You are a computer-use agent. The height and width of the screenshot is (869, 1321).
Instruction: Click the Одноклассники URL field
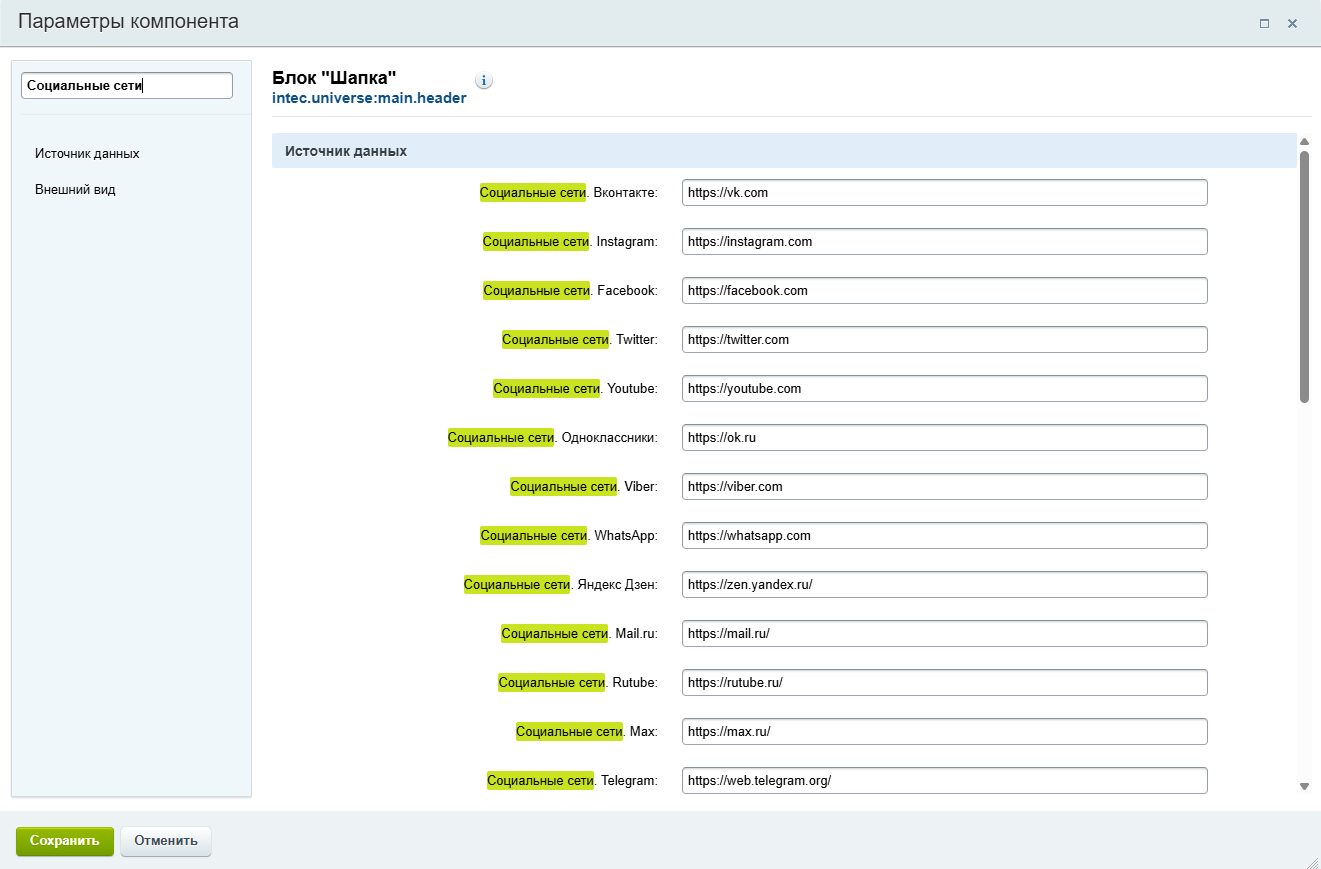point(944,438)
